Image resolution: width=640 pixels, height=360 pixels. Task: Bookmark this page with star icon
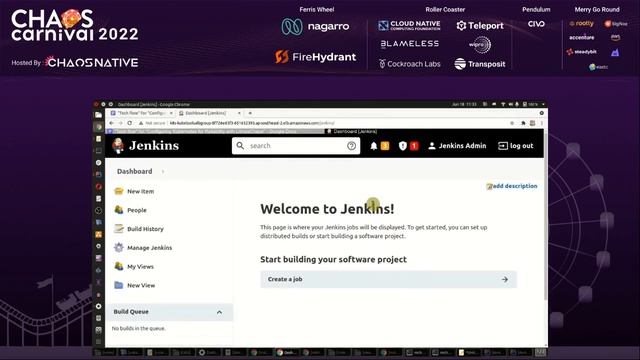pos(512,123)
